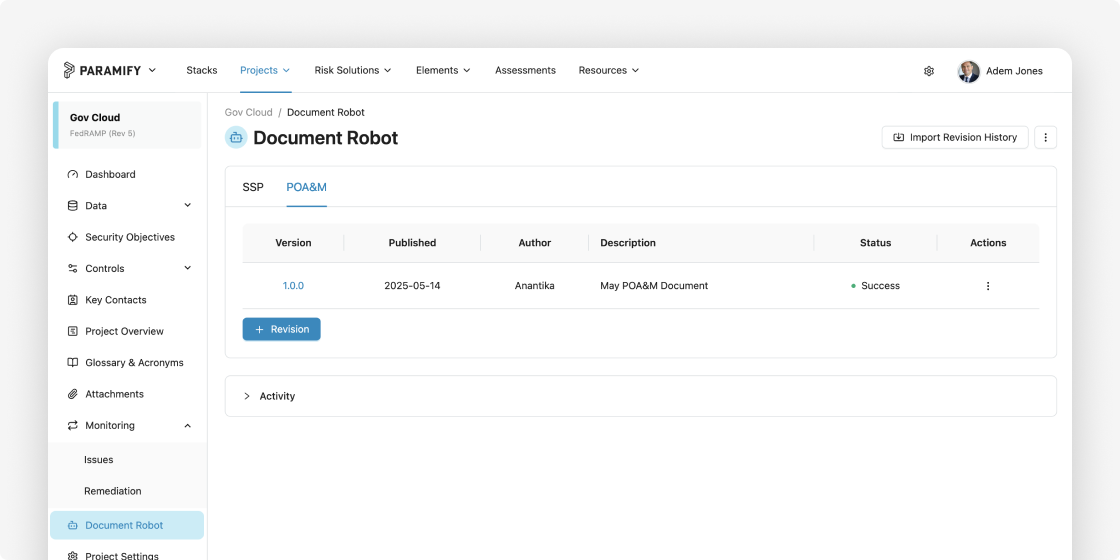Open the Paramify workspace dropdown chevron
This screenshot has height=560, width=1120.
pos(152,70)
